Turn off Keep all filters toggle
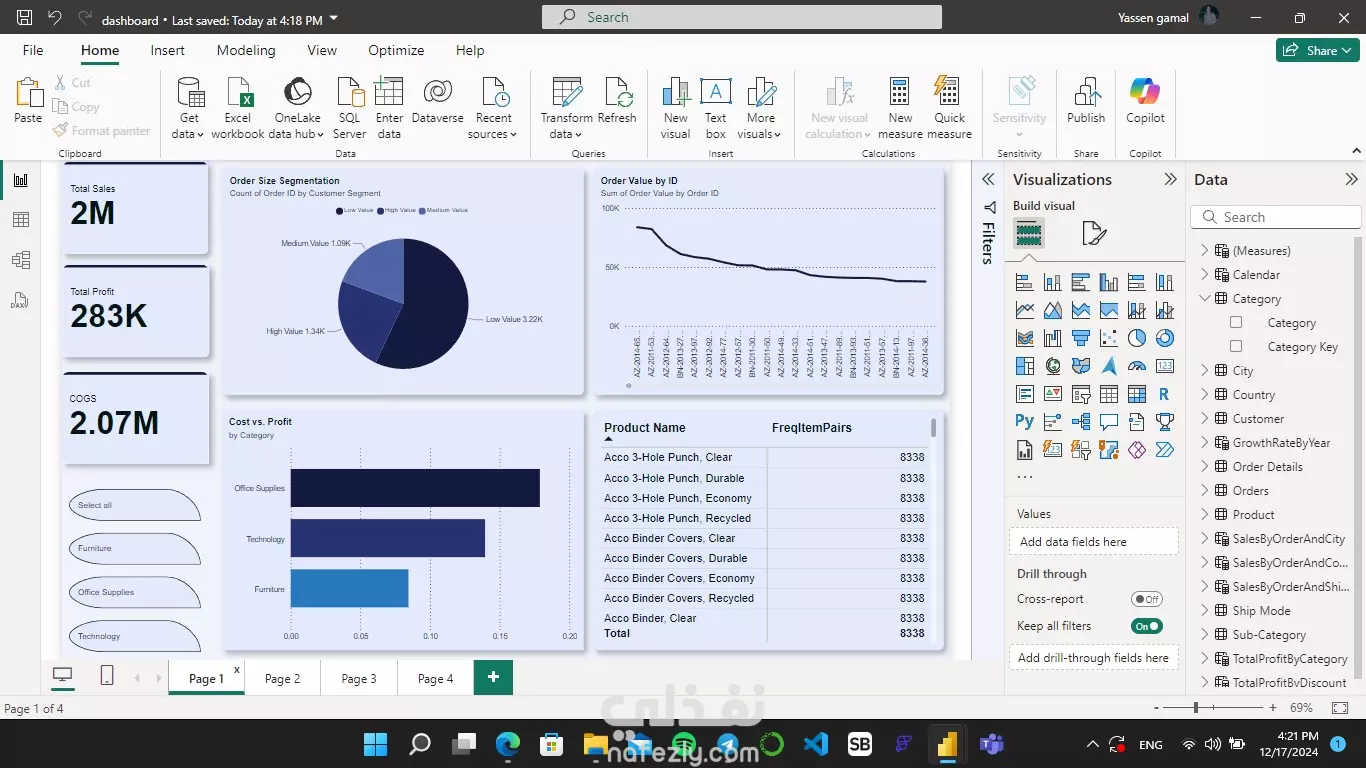The image size is (1366, 768). click(1146, 627)
